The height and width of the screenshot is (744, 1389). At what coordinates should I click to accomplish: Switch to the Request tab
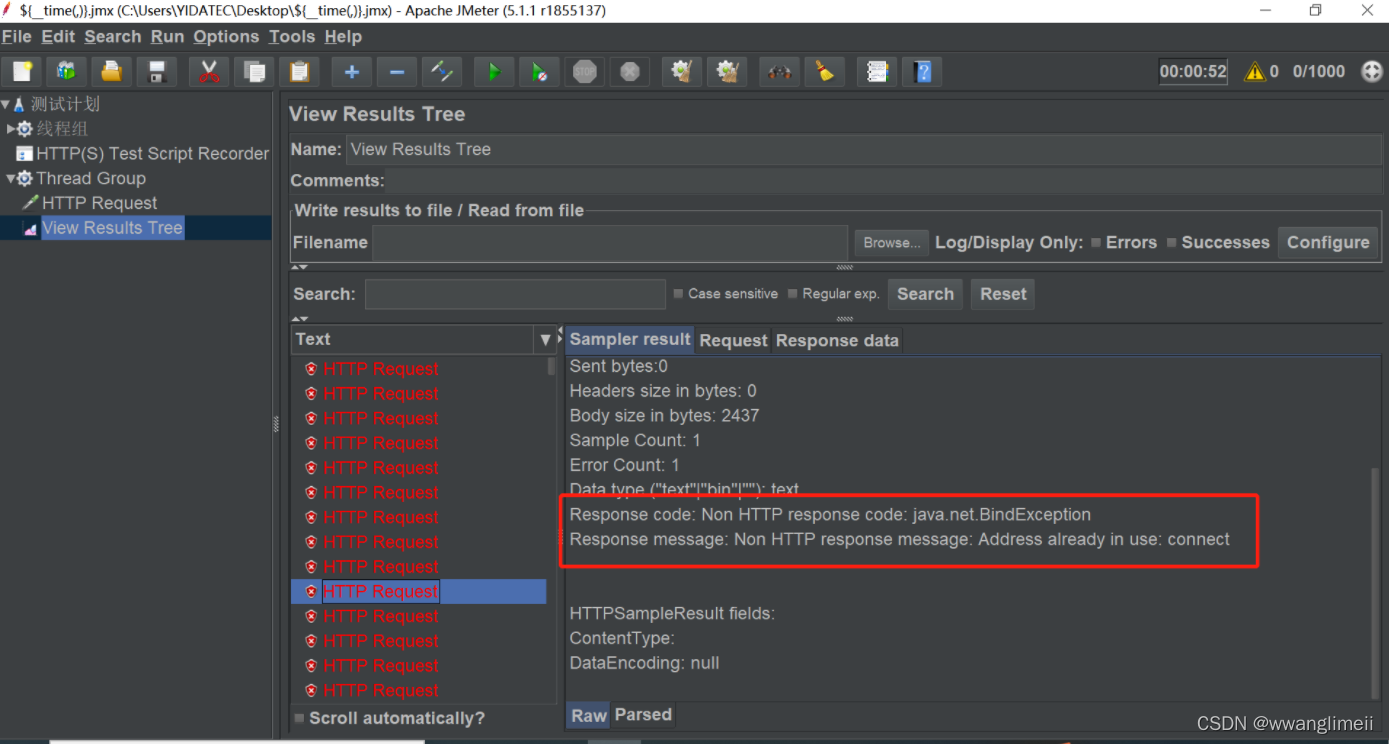pyautogui.click(x=733, y=340)
